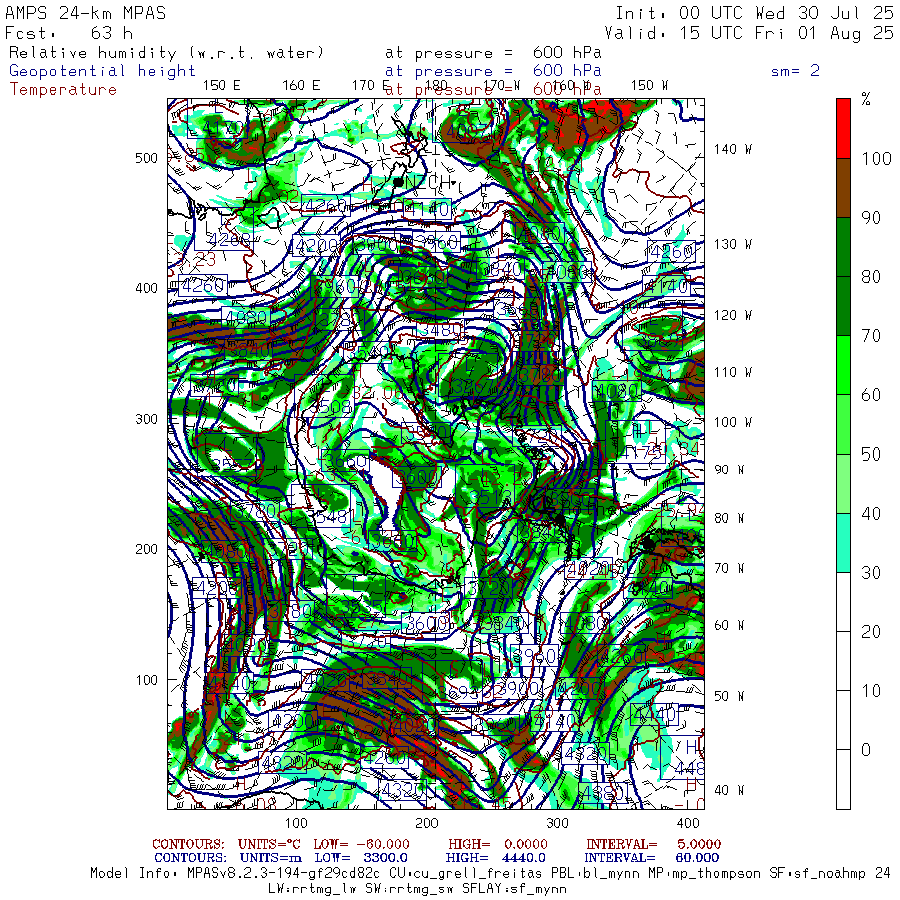Click the light green 40–50% colorbar segment

pos(843,483)
